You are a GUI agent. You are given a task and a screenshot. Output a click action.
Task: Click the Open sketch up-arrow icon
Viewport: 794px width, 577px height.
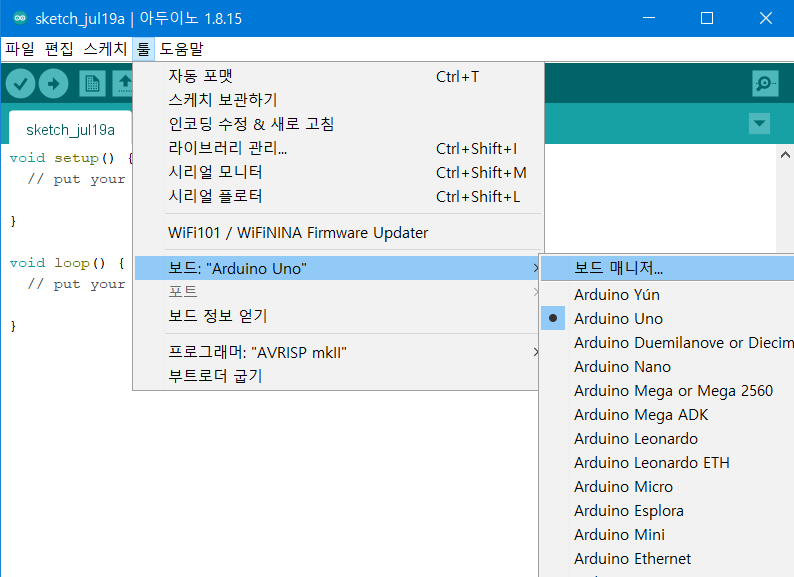[x=125, y=84]
